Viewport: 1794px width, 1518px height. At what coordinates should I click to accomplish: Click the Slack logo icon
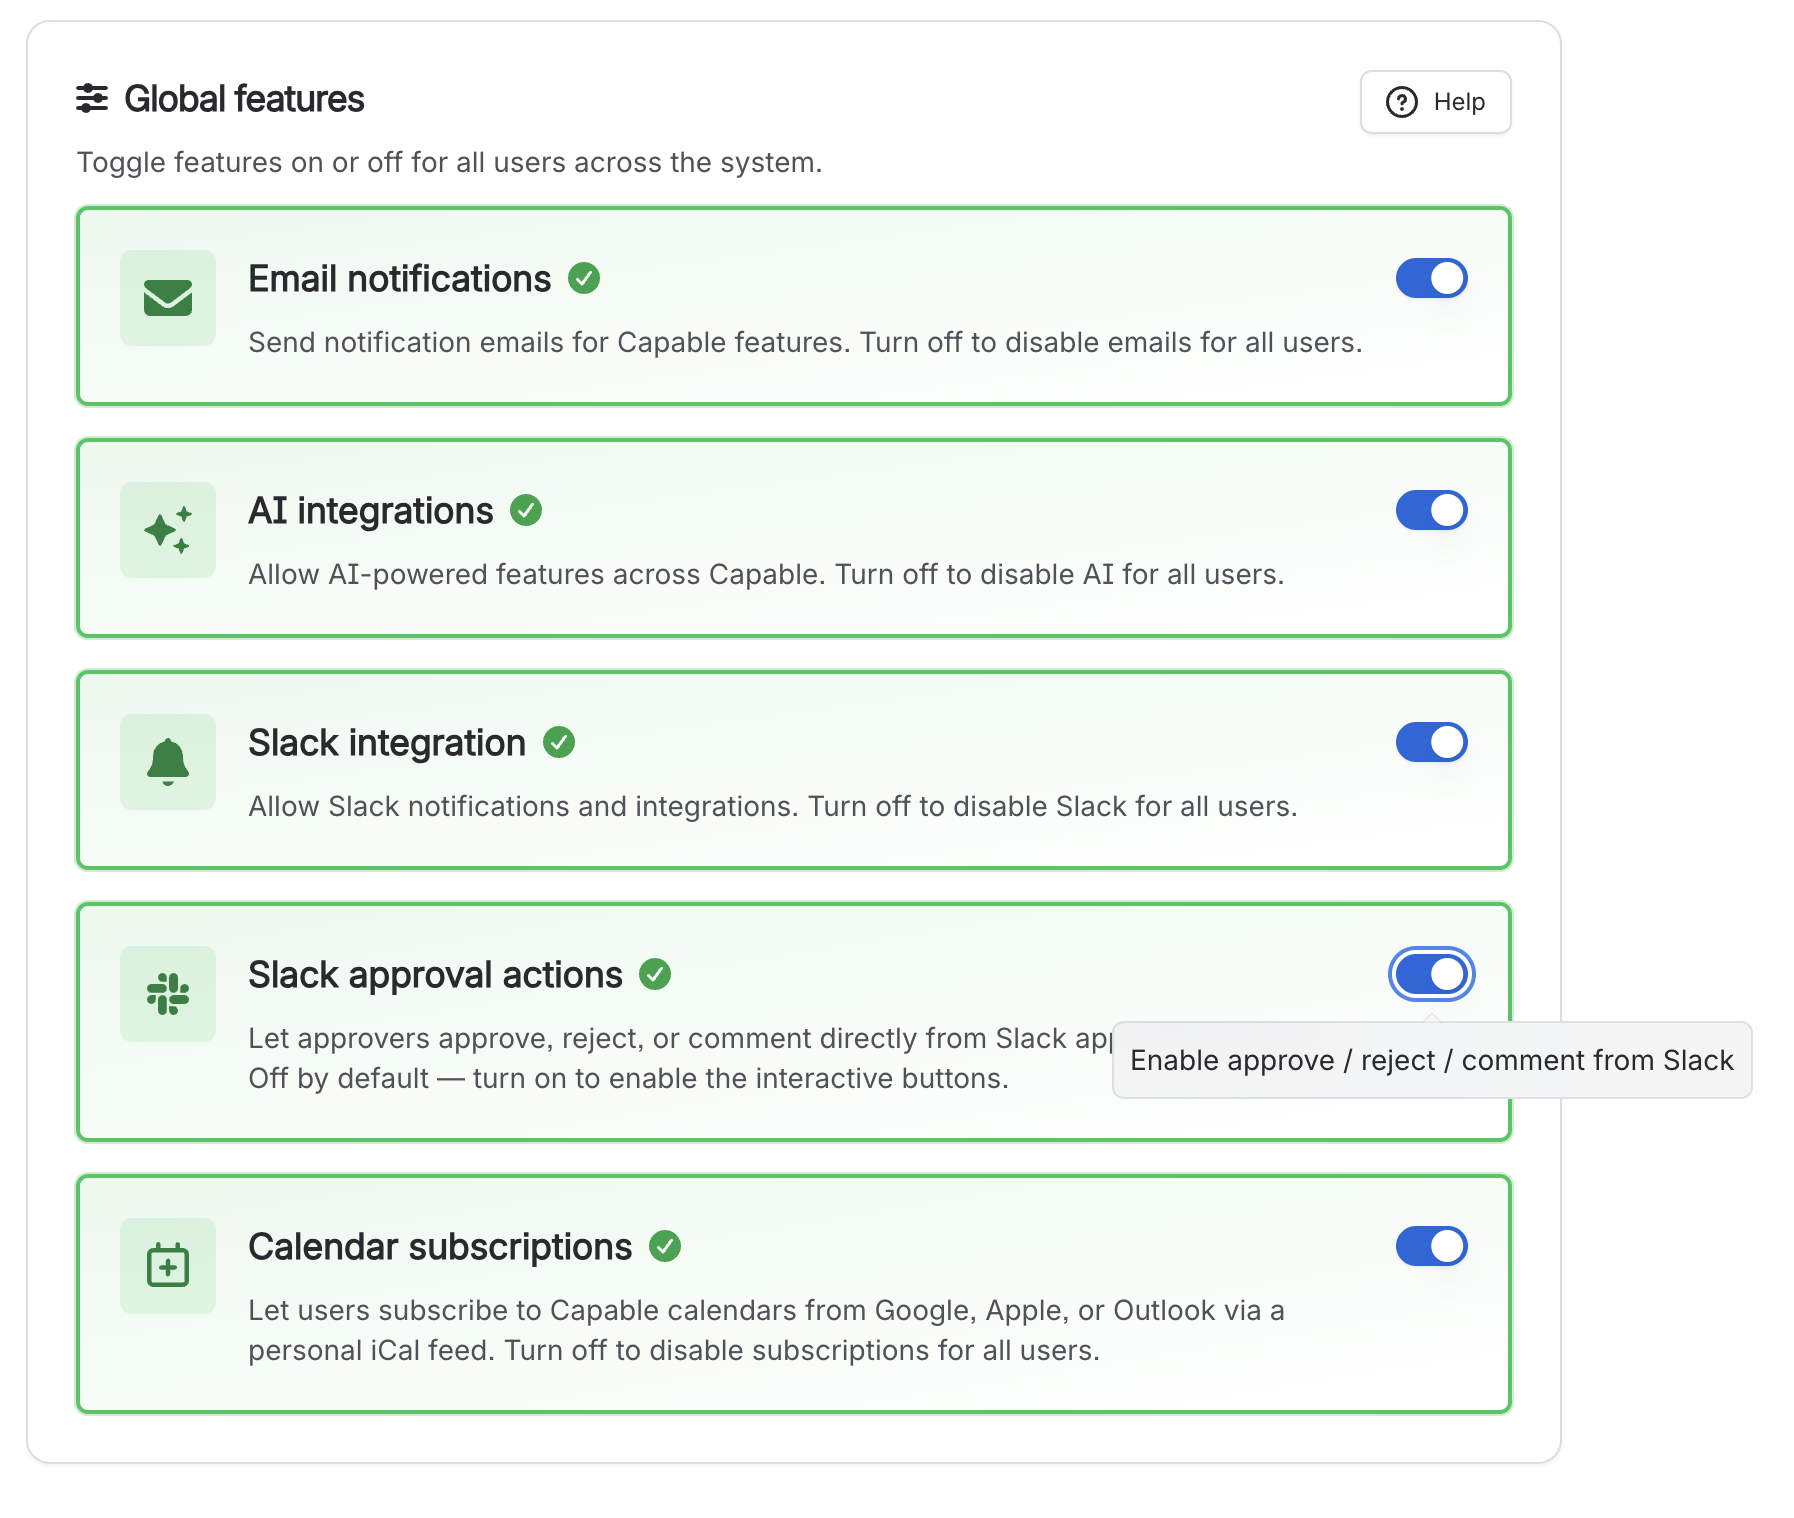[168, 994]
